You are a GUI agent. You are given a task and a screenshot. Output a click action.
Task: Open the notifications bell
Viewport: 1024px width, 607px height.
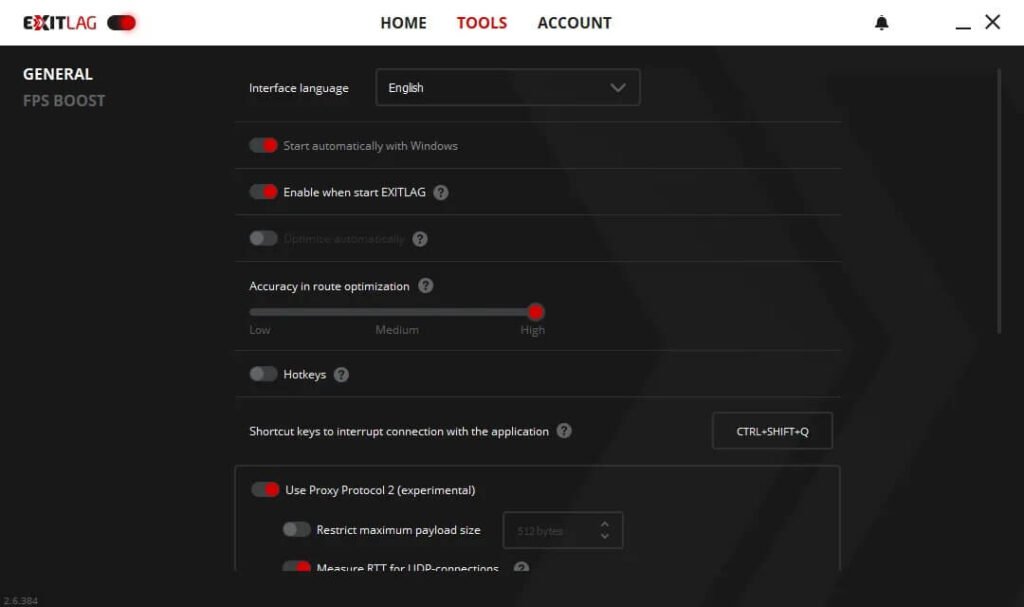pos(882,23)
